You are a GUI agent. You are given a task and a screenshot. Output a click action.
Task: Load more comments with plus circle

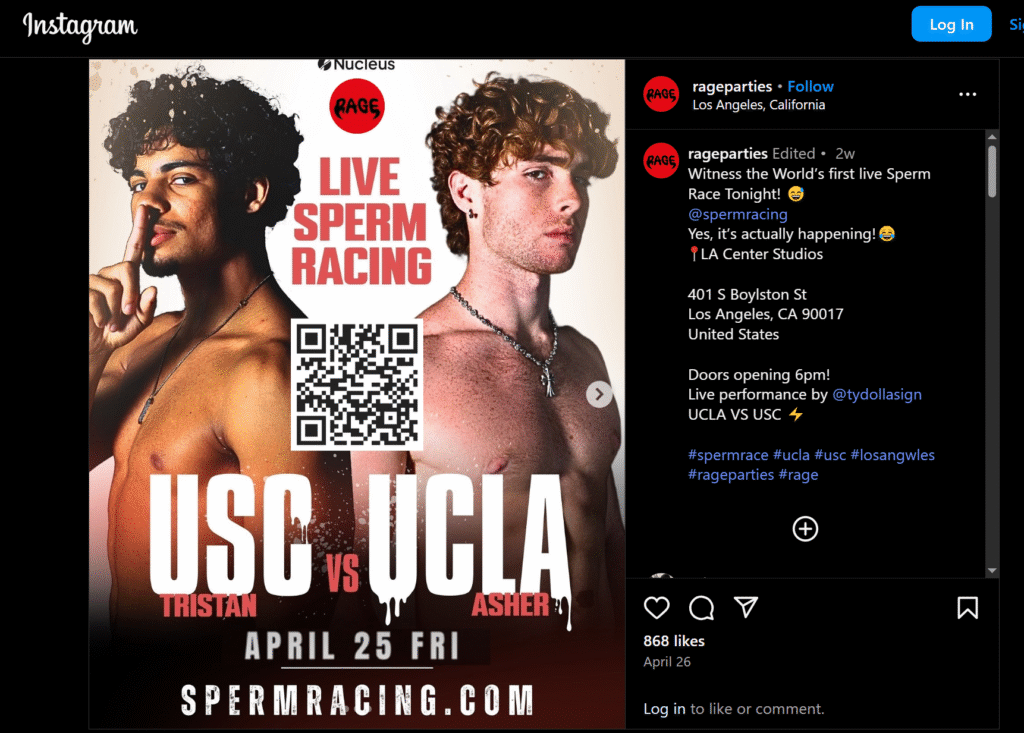coord(805,529)
